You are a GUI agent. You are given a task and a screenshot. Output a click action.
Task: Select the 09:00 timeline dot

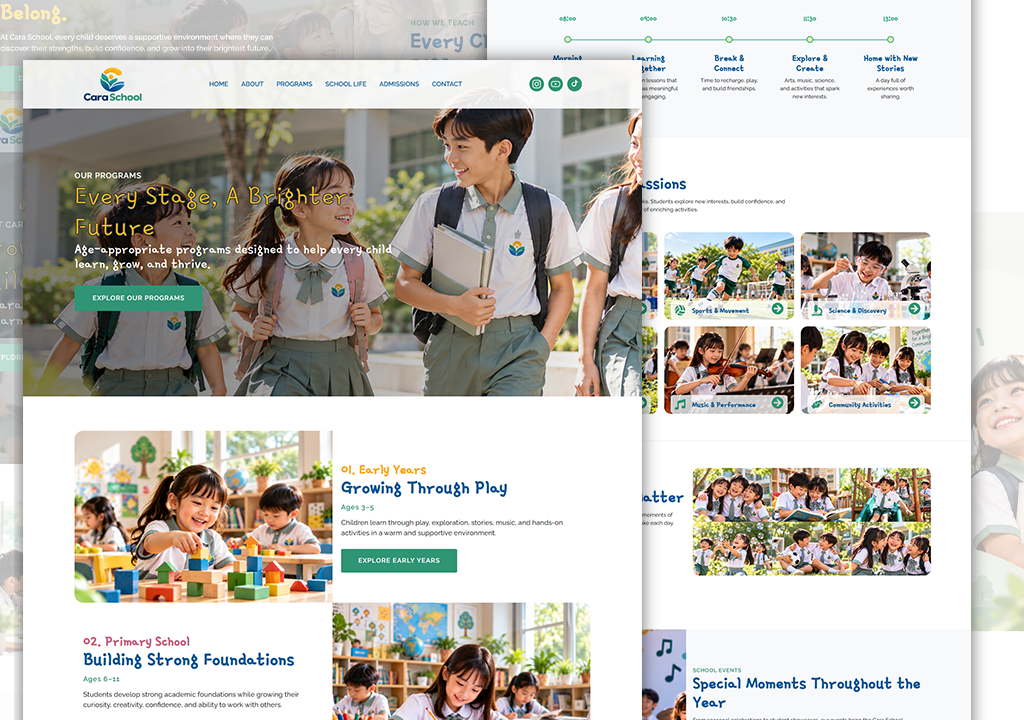(648, 39)
